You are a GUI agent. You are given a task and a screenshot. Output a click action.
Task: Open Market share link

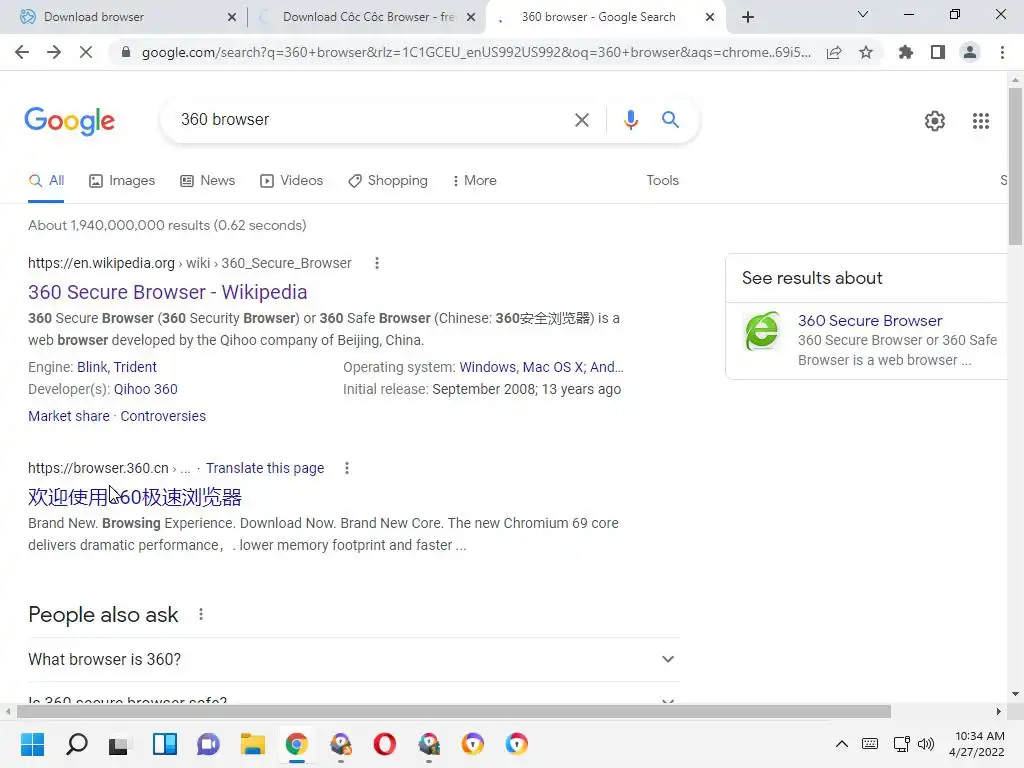click(69, 416)
